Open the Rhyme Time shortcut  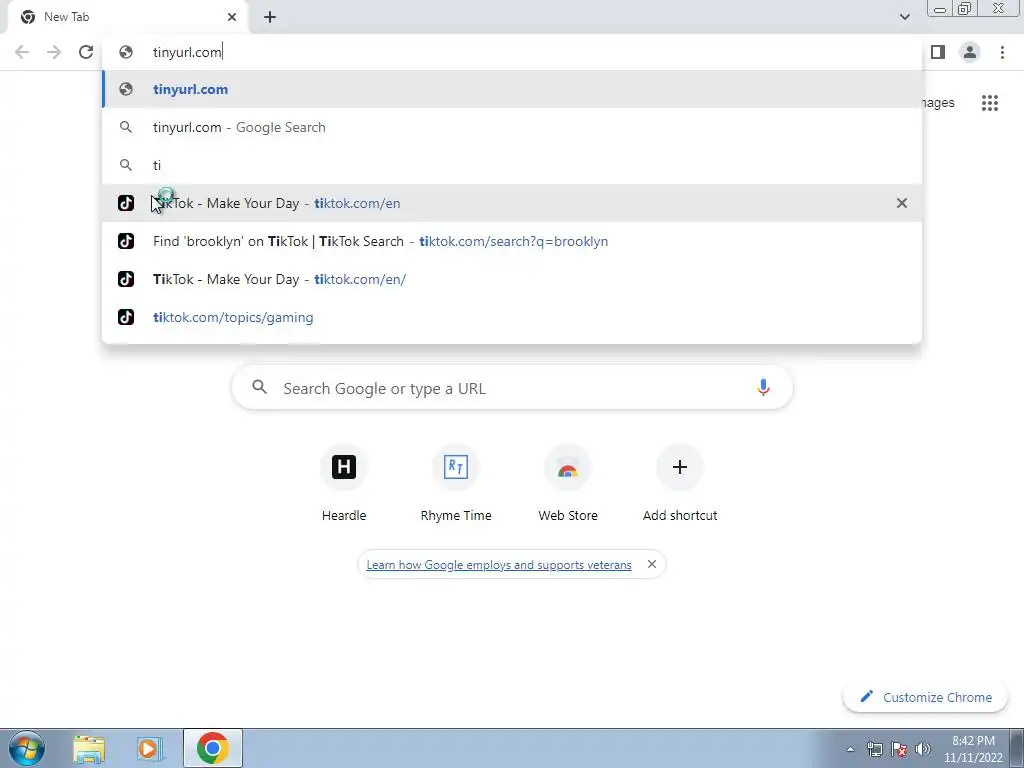[x=456, y=485]
